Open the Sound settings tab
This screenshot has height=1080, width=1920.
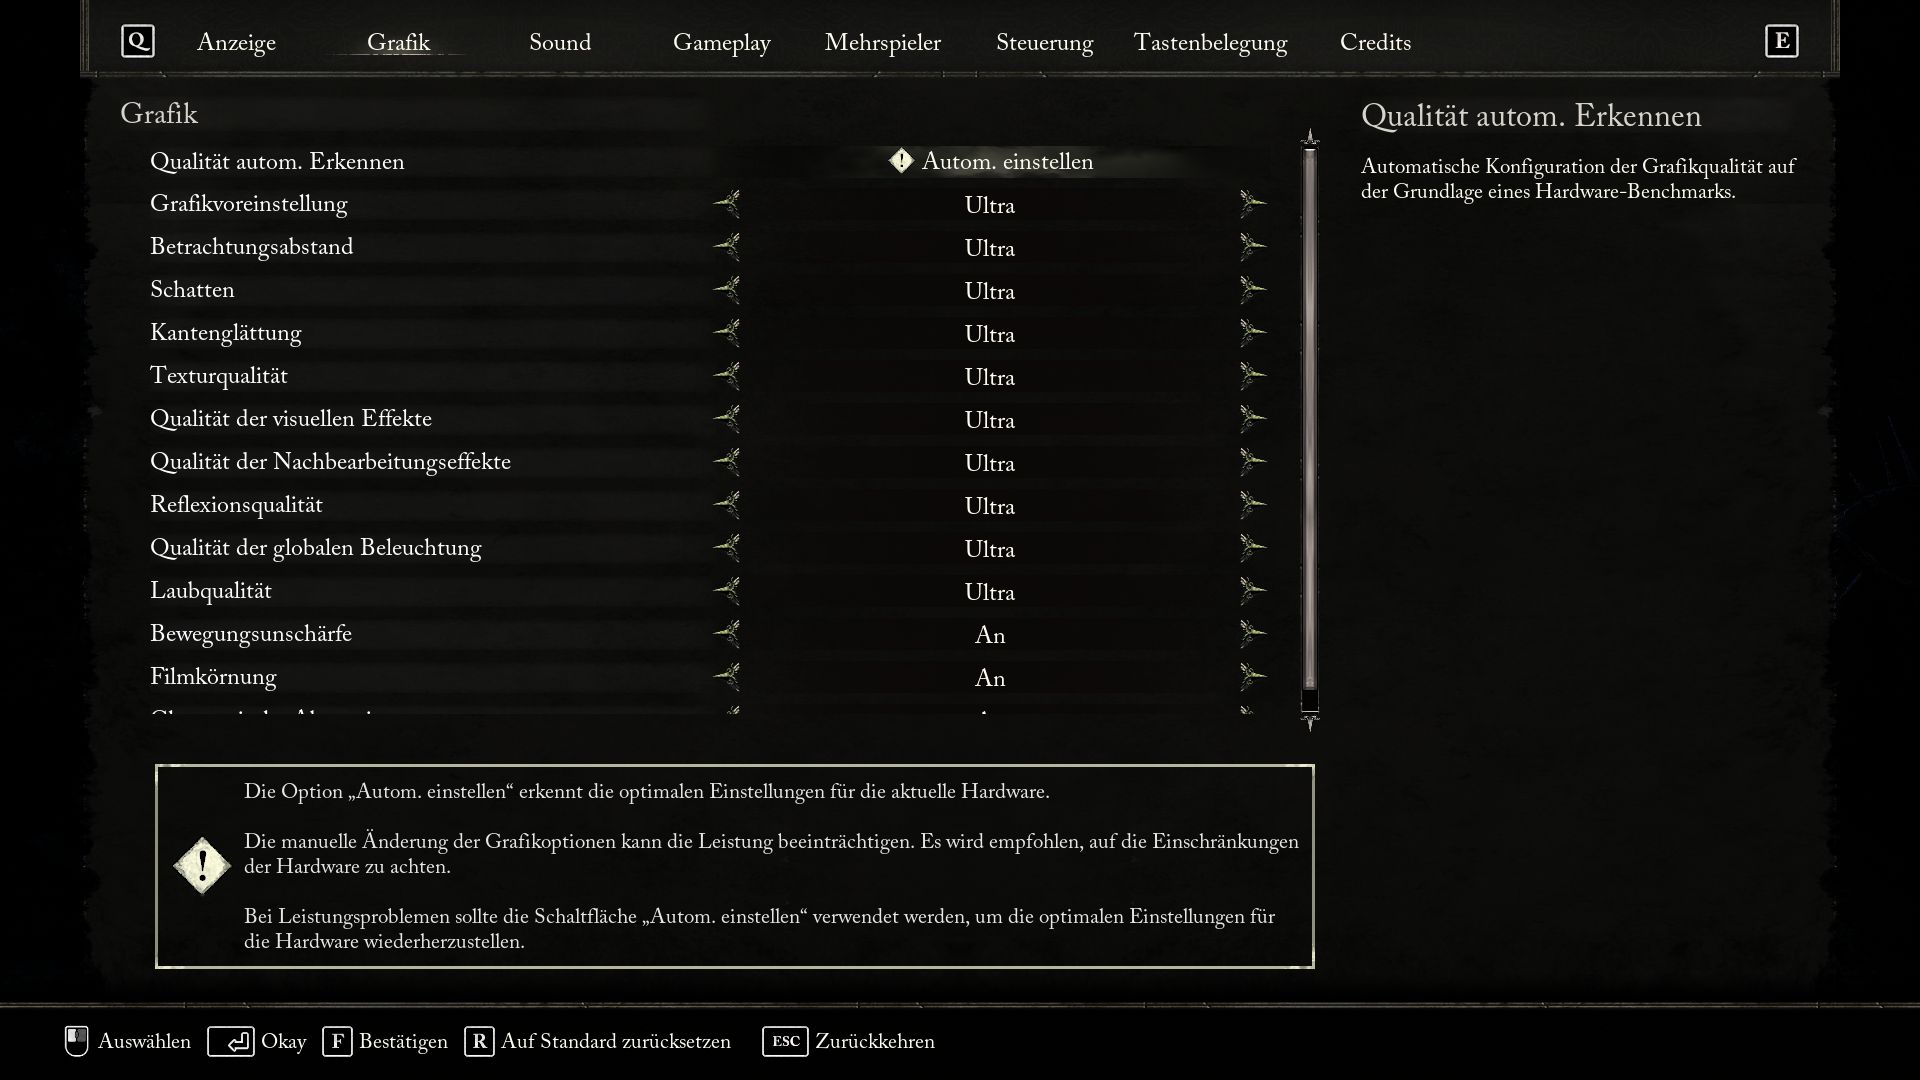[x=560, y=41]
